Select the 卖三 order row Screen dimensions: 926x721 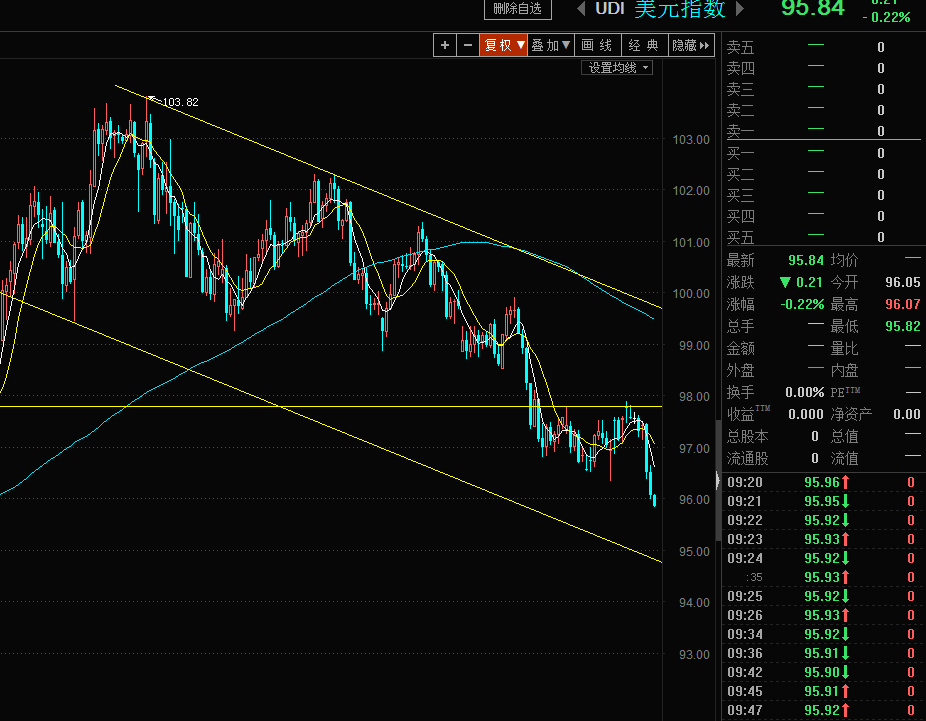[x=823, y=89]
